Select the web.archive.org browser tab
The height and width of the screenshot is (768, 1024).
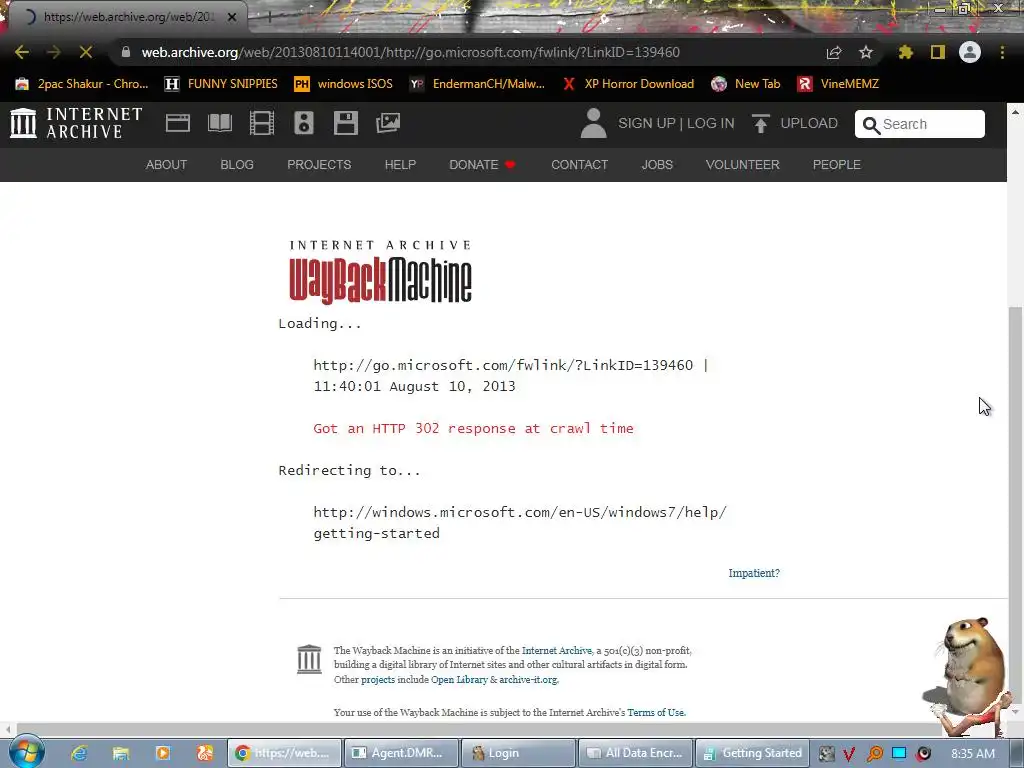click(x=128, y=17)
